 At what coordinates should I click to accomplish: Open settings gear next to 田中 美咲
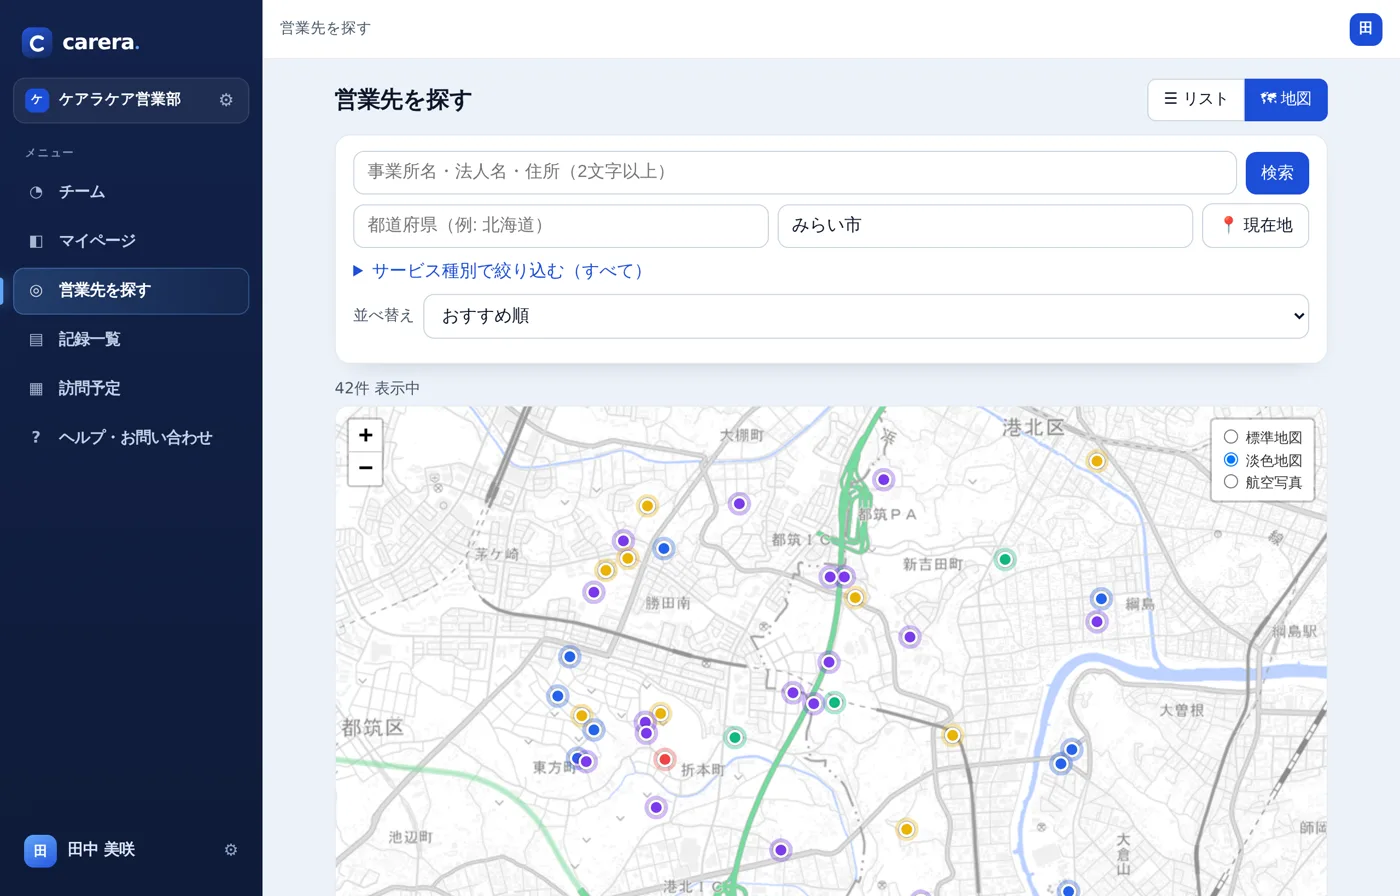pyautogui.click(x=231, y=850)
